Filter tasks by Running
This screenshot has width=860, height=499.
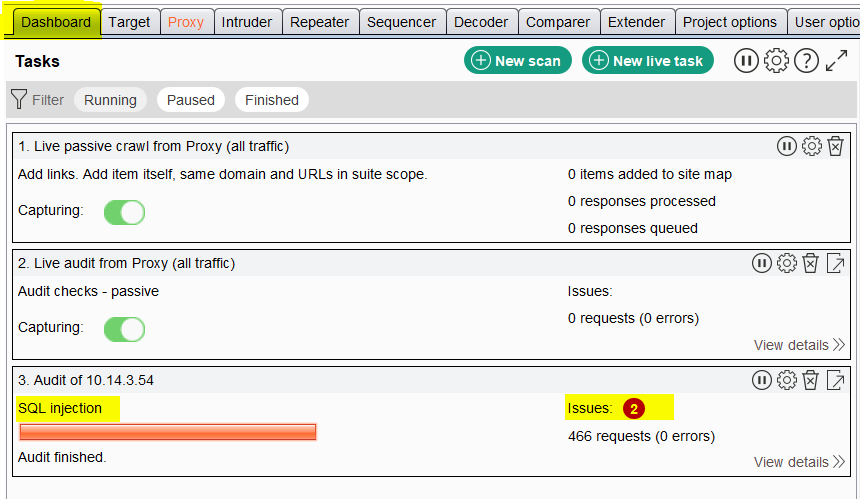[x=110, y=100]
